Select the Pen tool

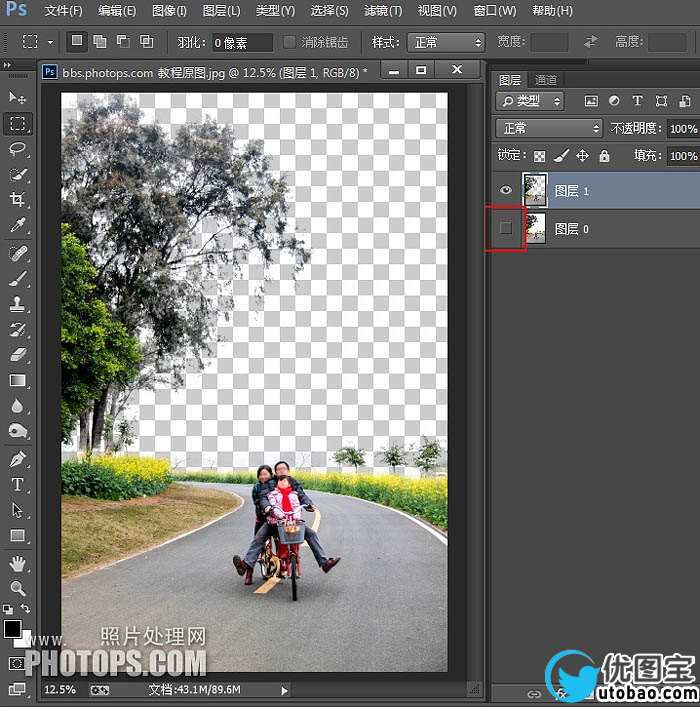(17, 460)
